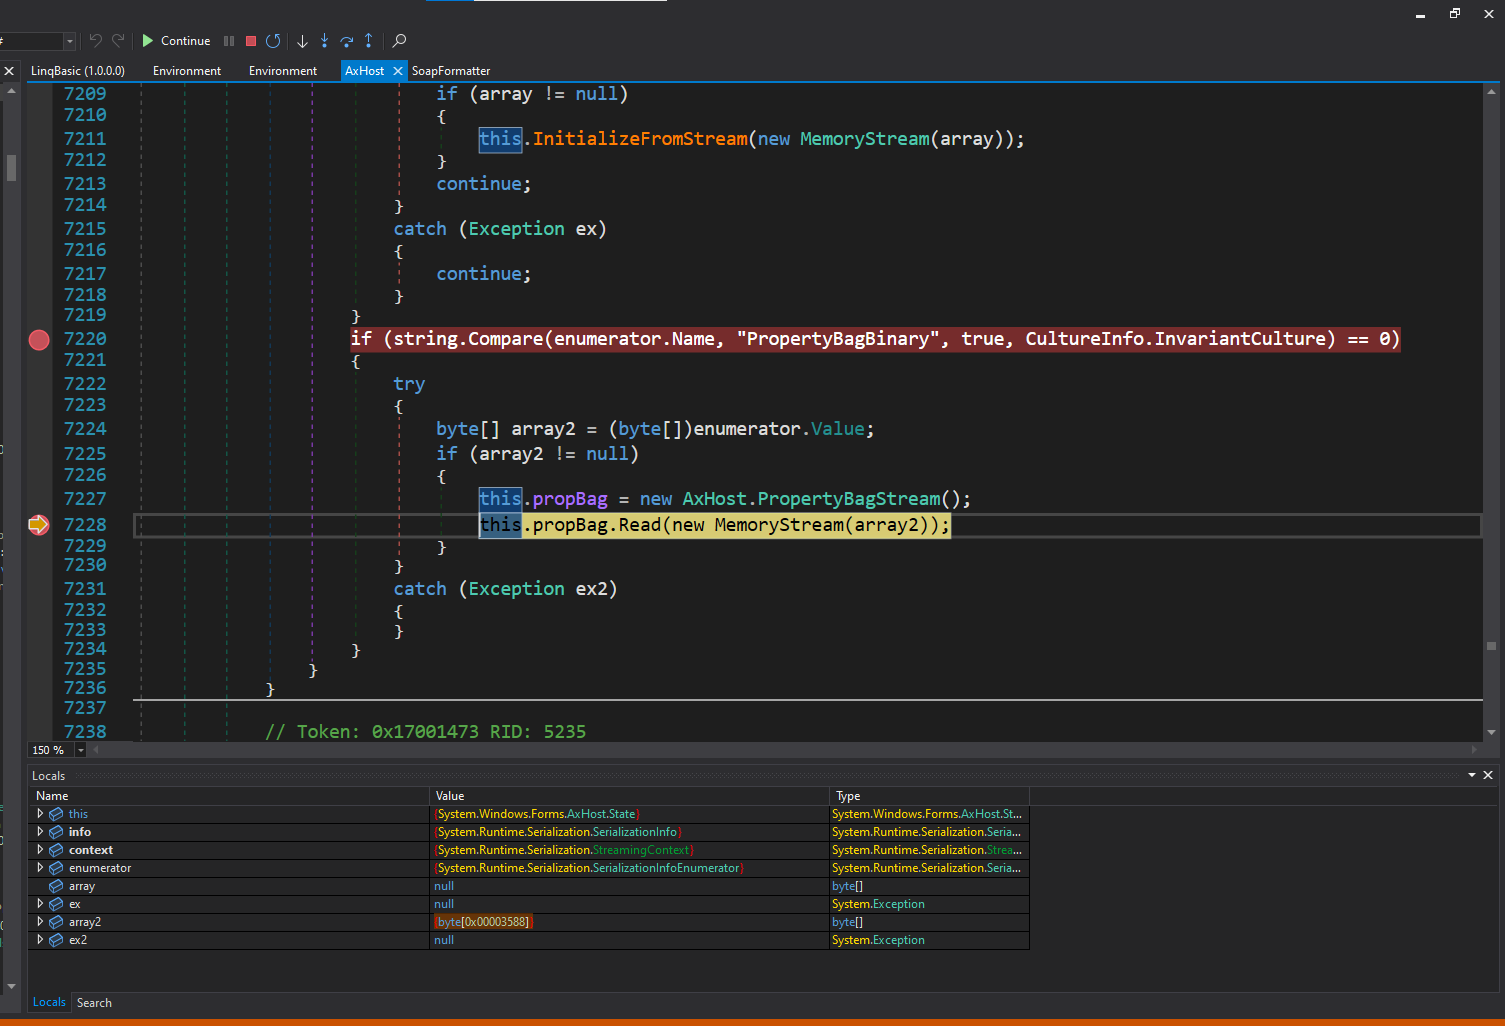
Task: Click the variable icon beside 'ex'
Action: pyautogui.click(x=56, y=904)
